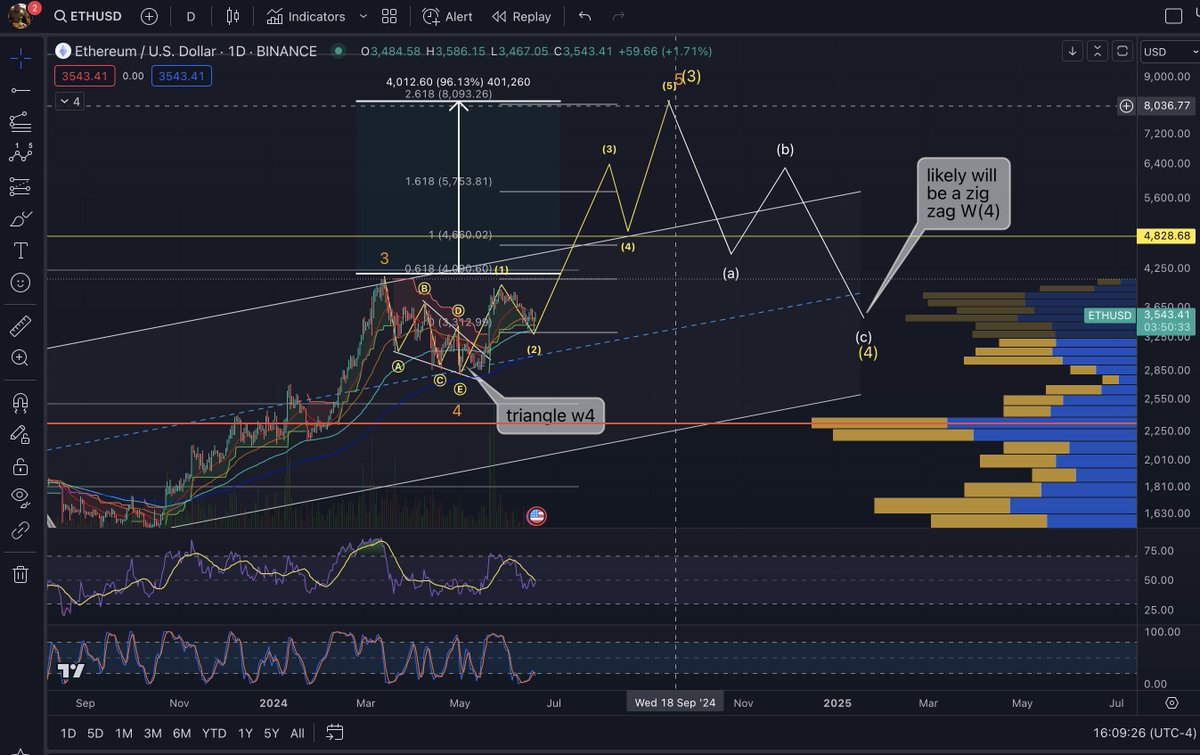Select the 5D time range
The height and width of the screenshot is (755, 1200).
click(x=95, y=733)
